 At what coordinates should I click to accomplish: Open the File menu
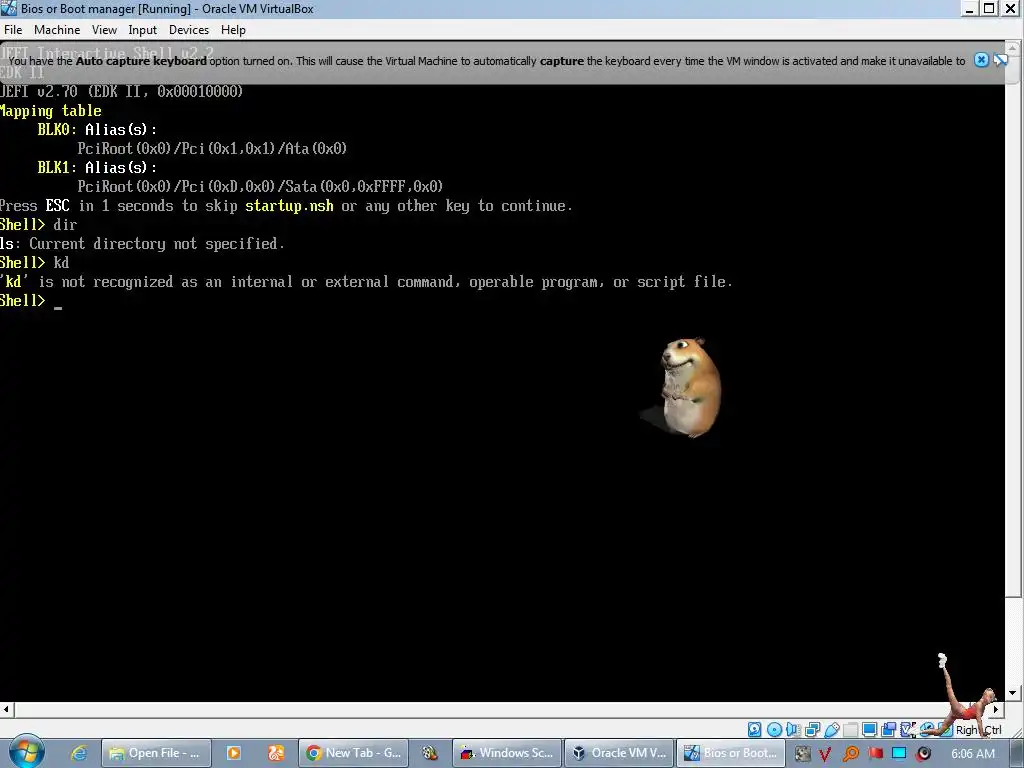click(13, 30)
